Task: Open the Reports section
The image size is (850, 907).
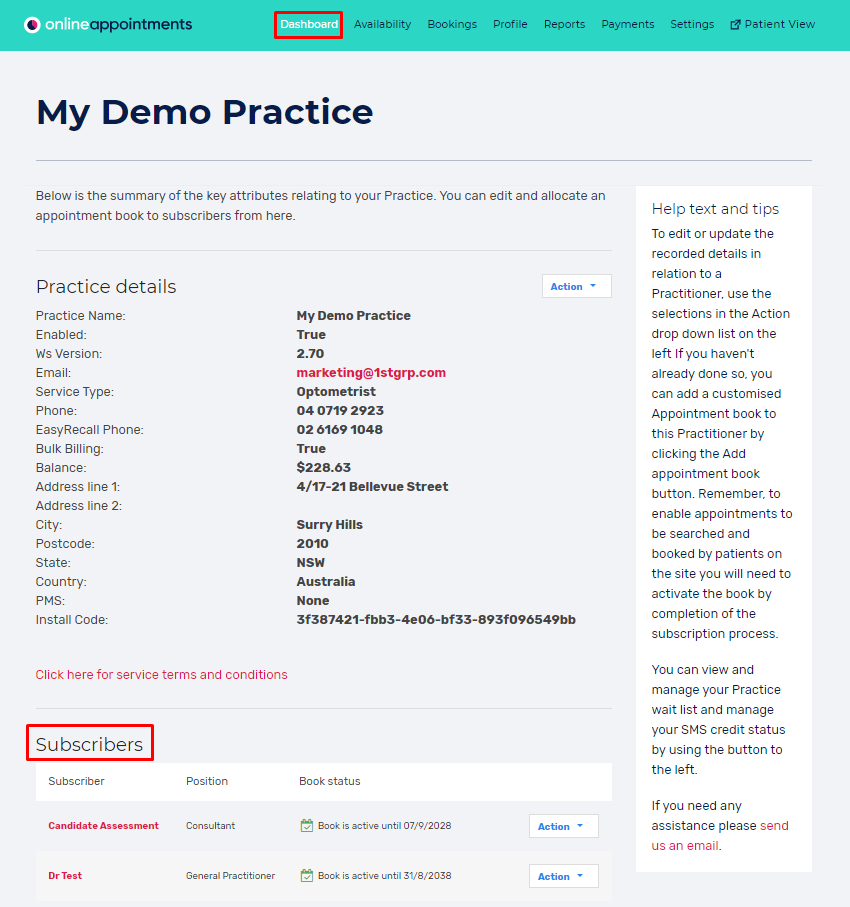Action: (564, 25)
